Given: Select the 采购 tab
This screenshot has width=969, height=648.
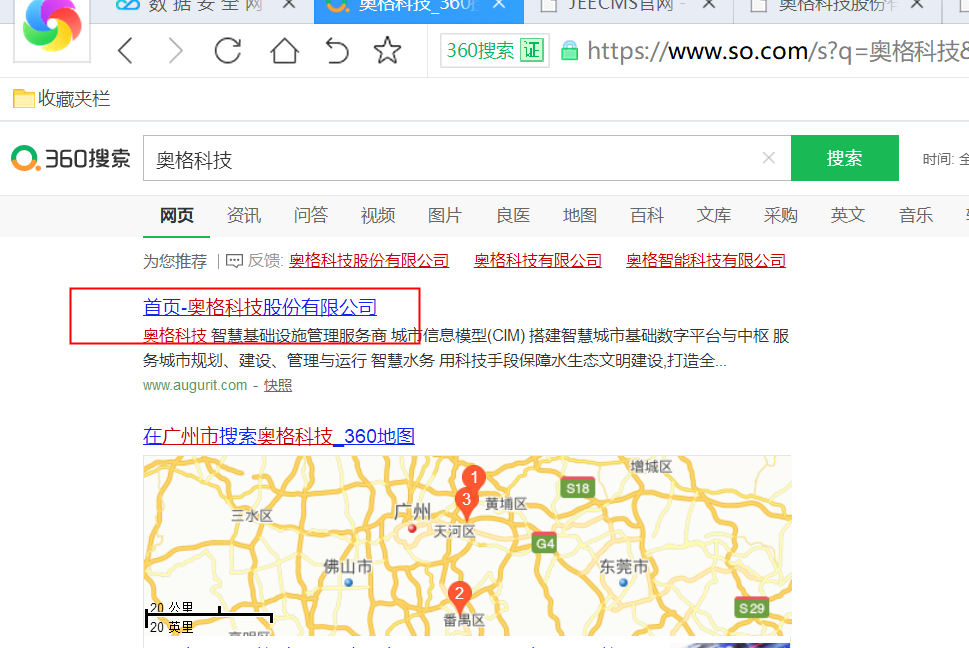Looking at the screenshot, I should 781,216.
